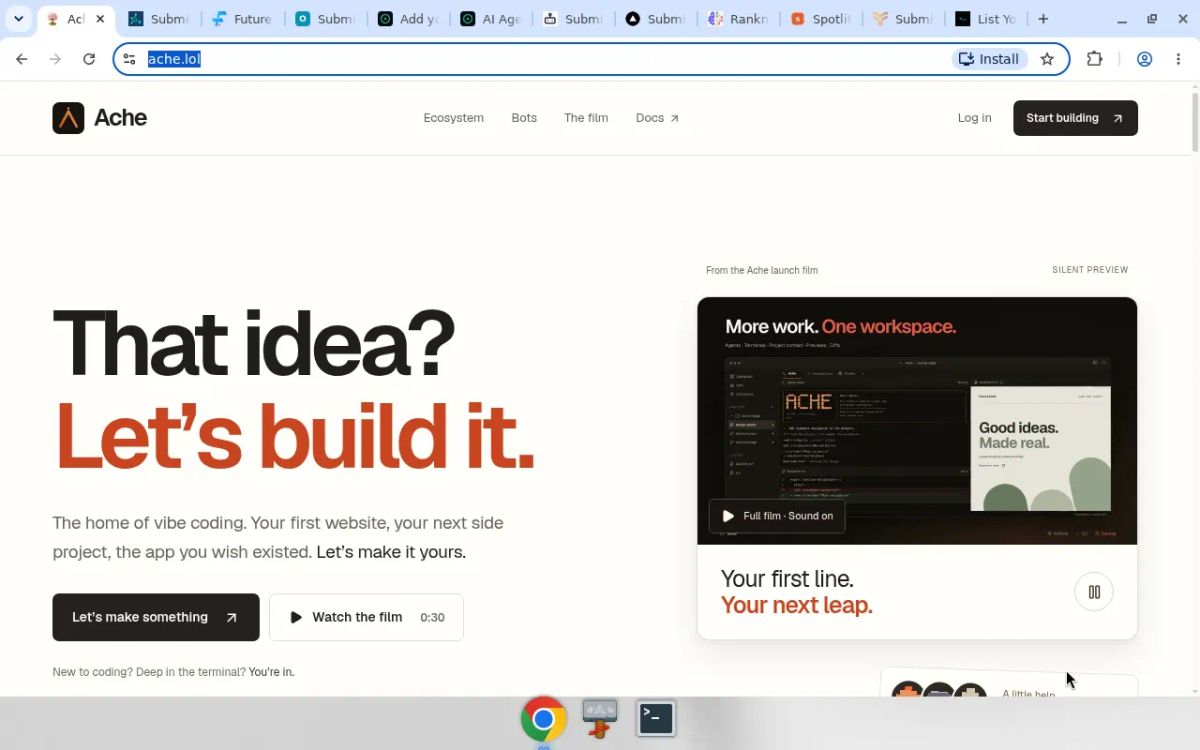Open Docs external link
Screen dimensions: 1200x750
(x=657, y=118)
